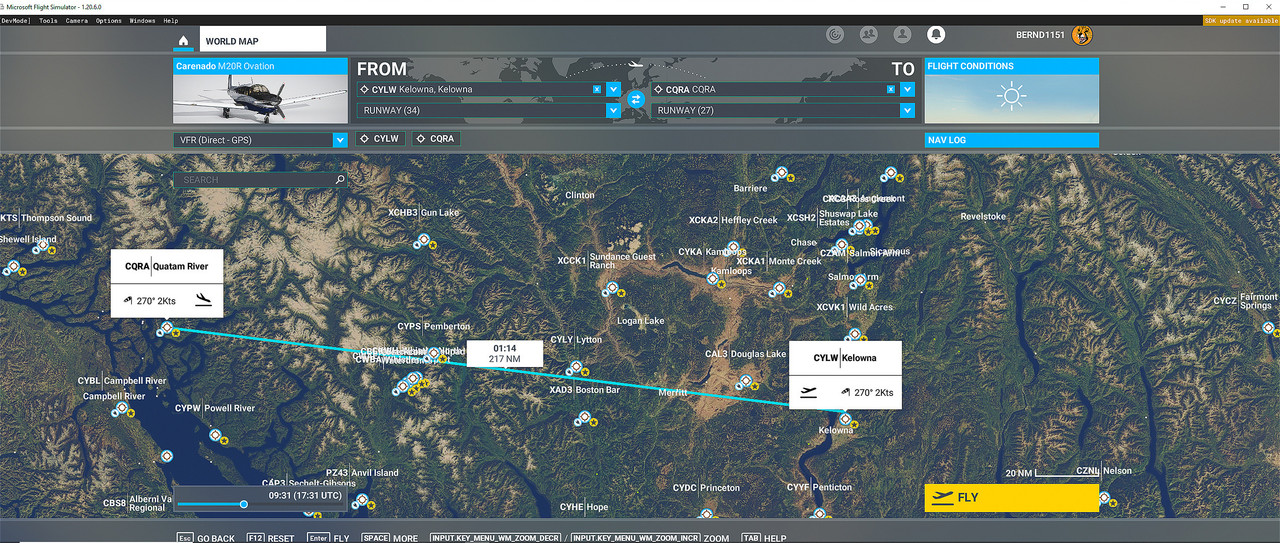1280x543 pixels.
Task: Open the player profile icon
Action: (903, 35)
